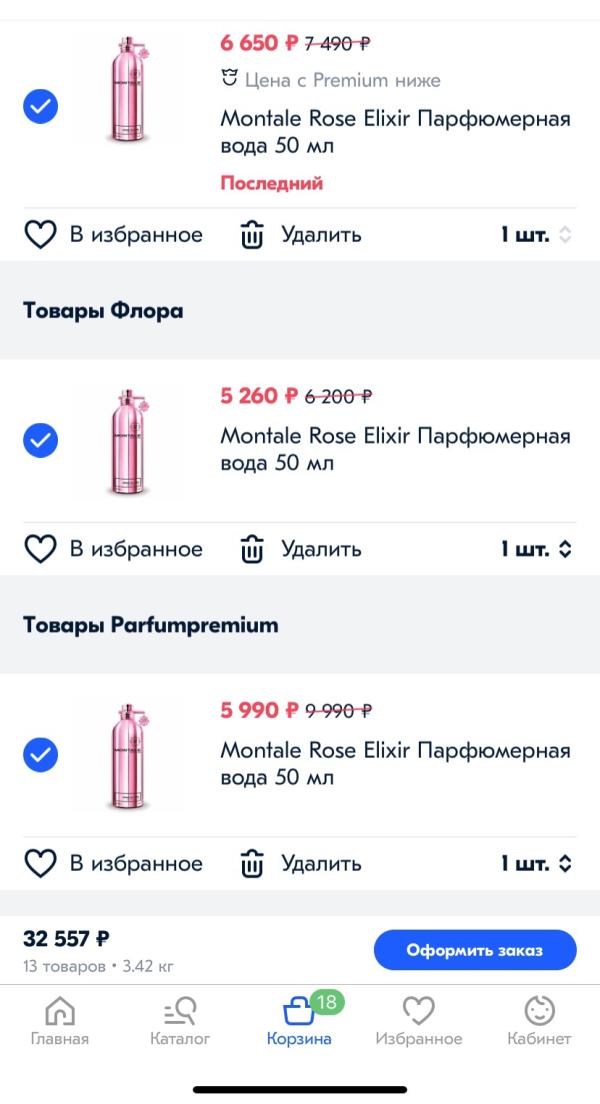Open the Главная home tab

click(x=60, y=1021)
